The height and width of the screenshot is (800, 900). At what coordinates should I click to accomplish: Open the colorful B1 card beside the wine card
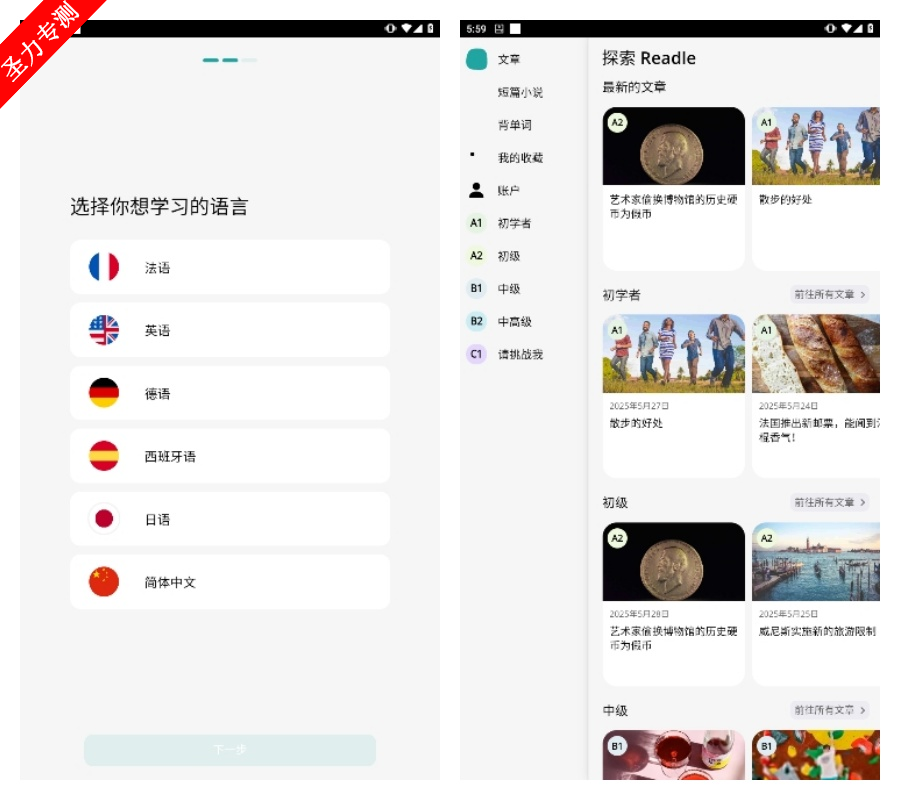(x=816, y=755)
